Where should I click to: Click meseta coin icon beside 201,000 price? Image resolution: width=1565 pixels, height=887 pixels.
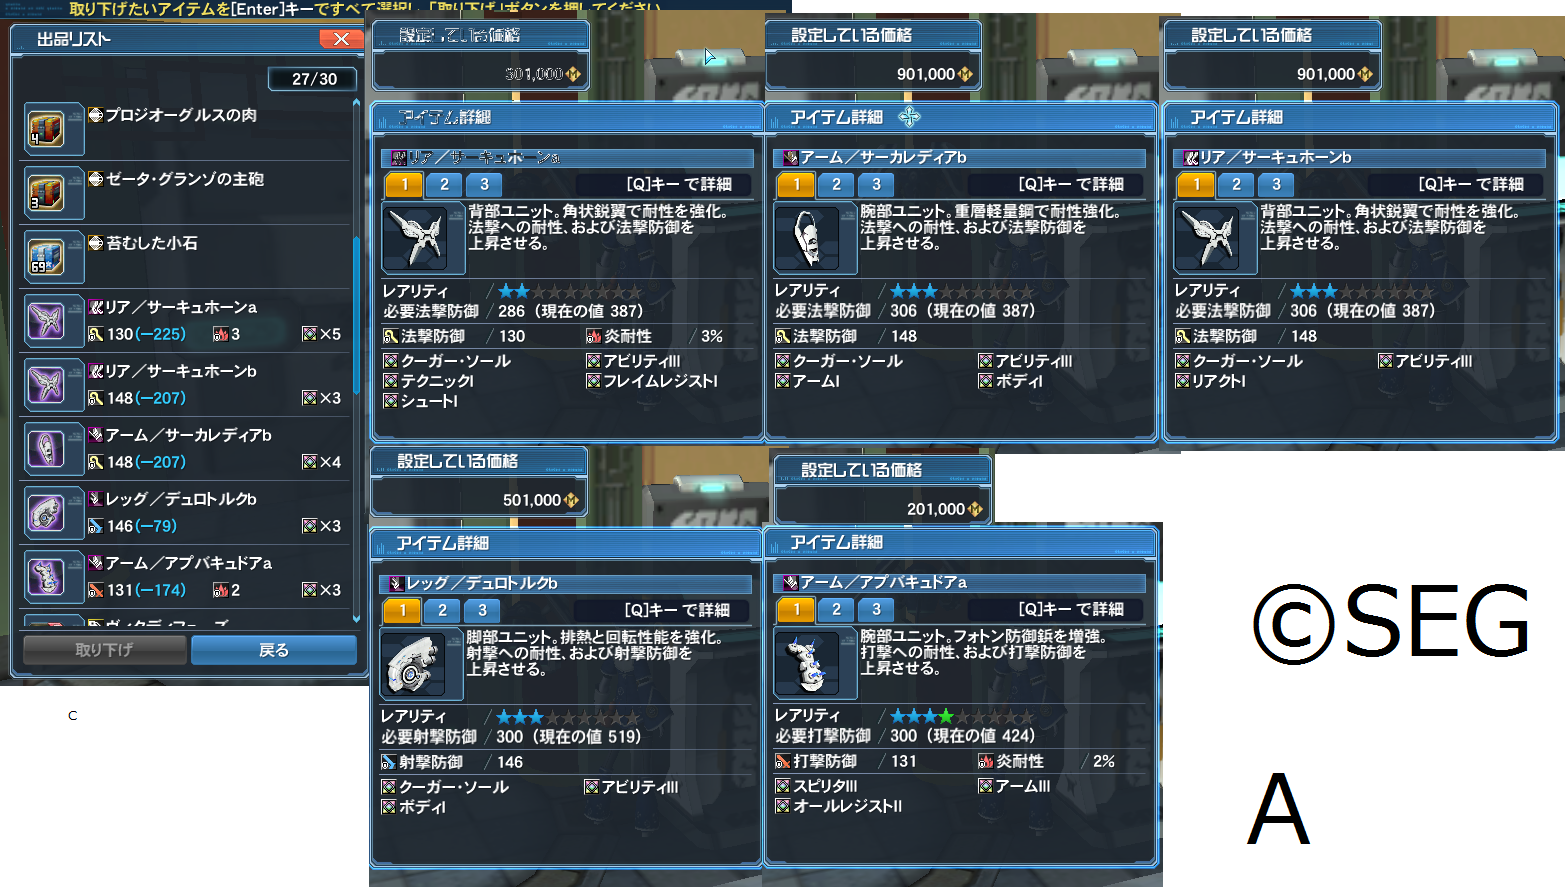pos(975,509)
